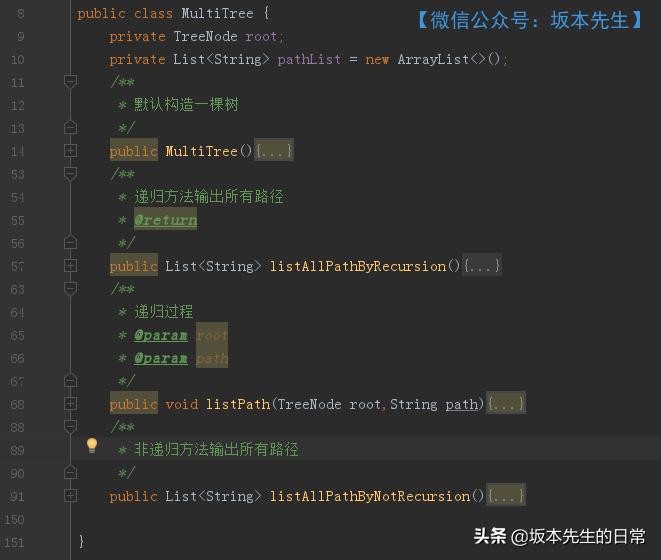Collapse the Javadoc comment starting line 88
The height and width of the screenshot is (560, 661).
pyautogui.click(x=70, y=426)
